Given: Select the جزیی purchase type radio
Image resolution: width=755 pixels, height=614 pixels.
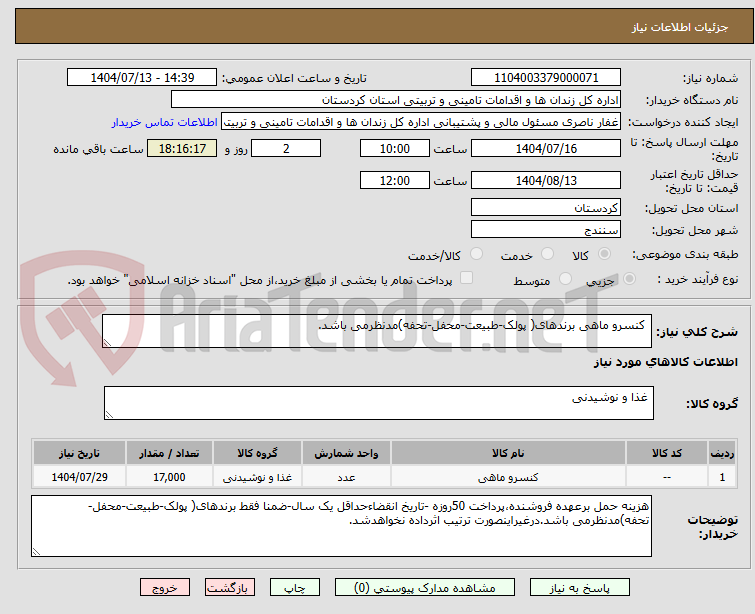Looking at the screenshot, I should pos(629,279).
